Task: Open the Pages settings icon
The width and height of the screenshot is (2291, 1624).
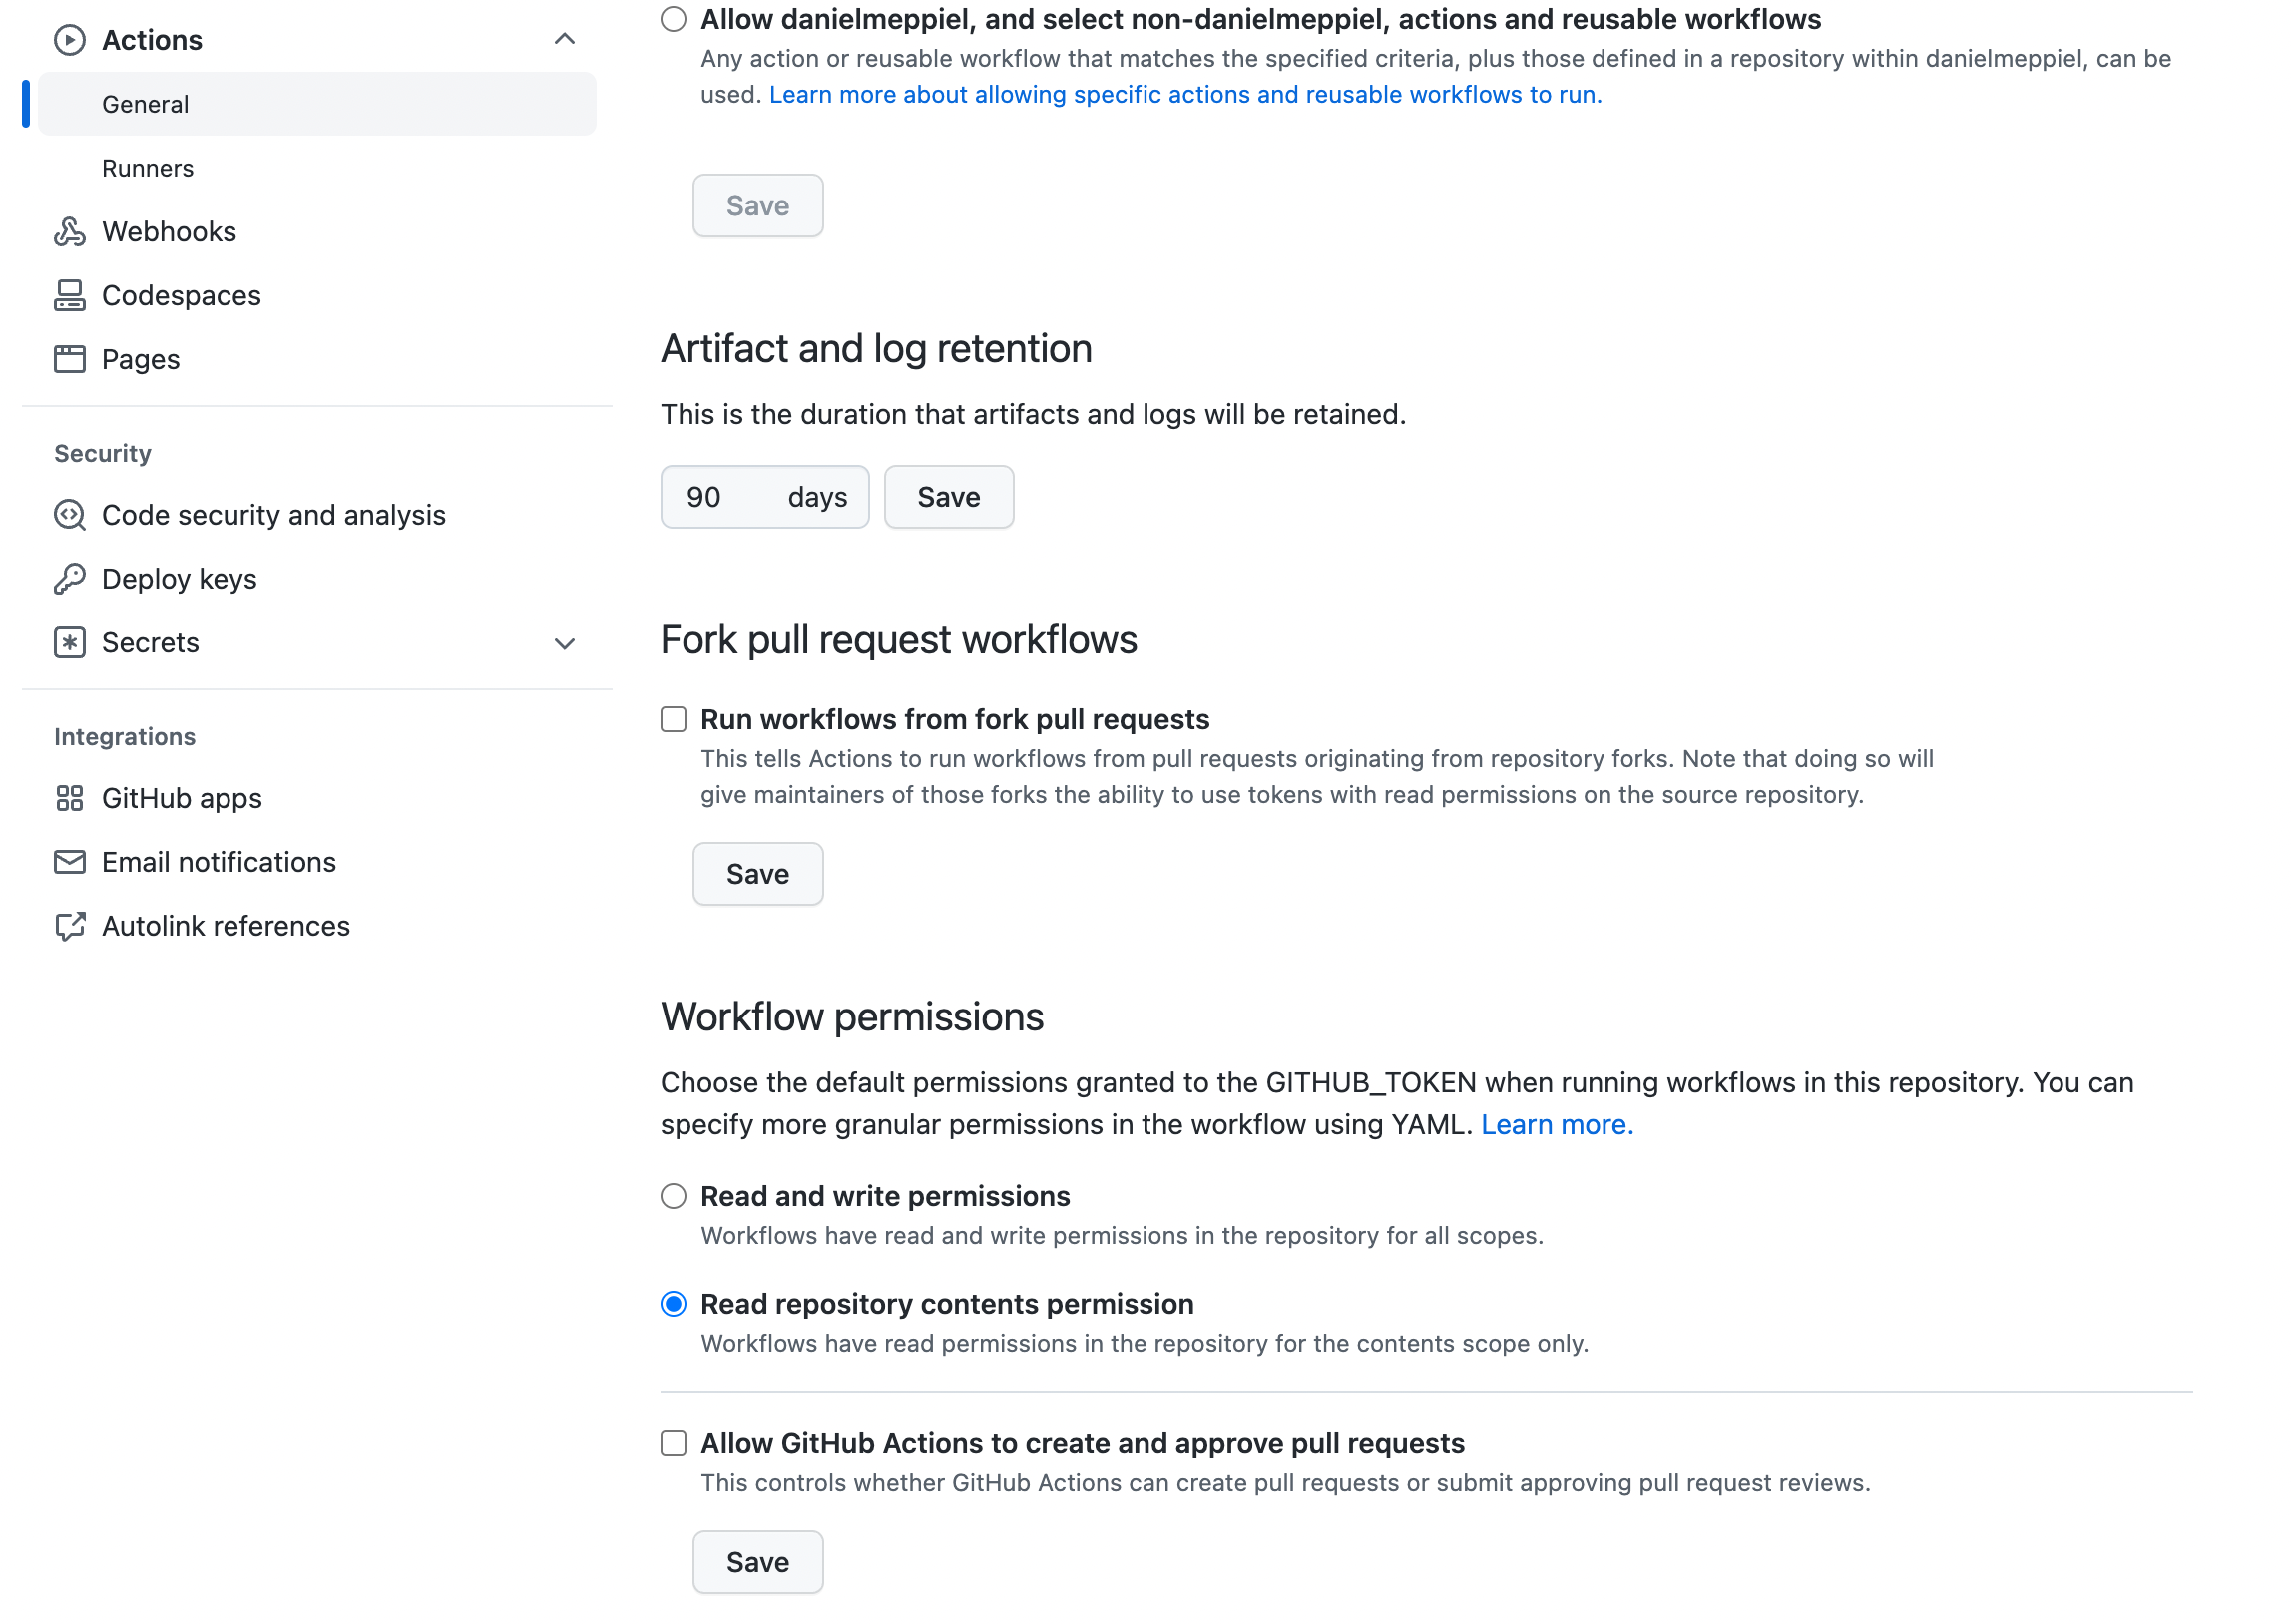Action: 69,359
